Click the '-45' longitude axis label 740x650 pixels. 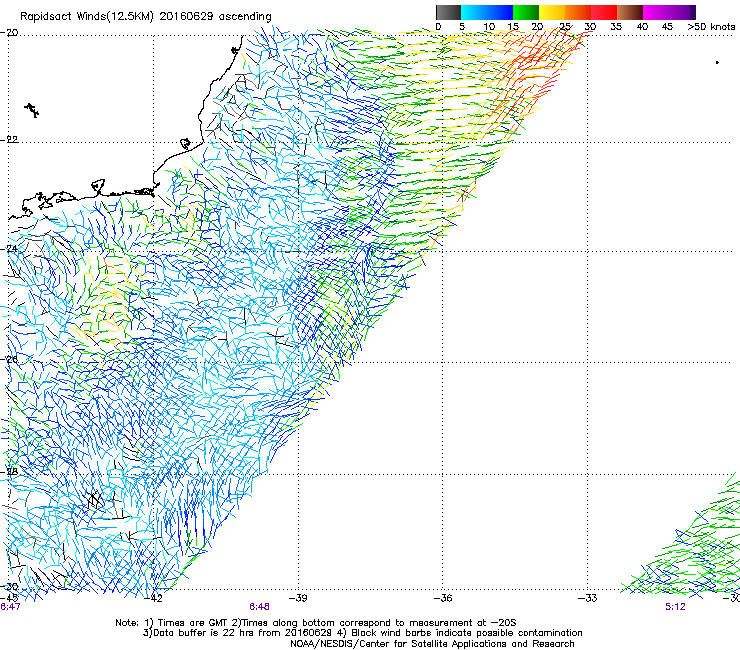[10, 598]
